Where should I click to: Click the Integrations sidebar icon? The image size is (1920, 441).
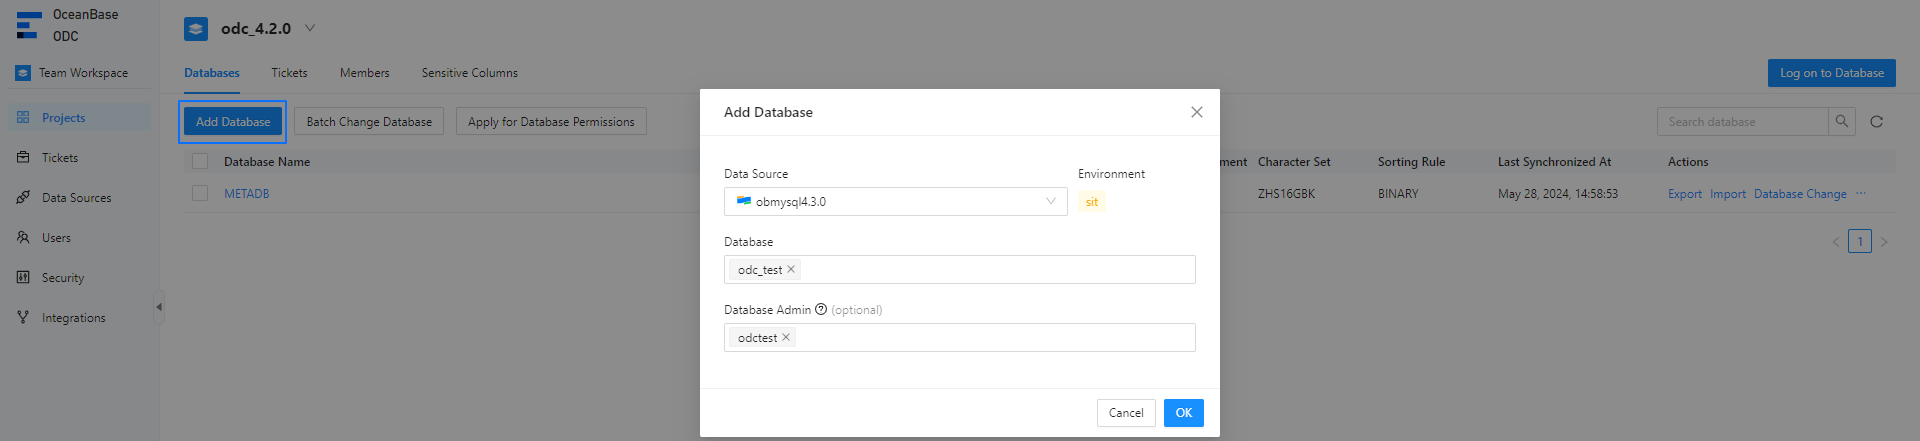click(x=23, y=318)
